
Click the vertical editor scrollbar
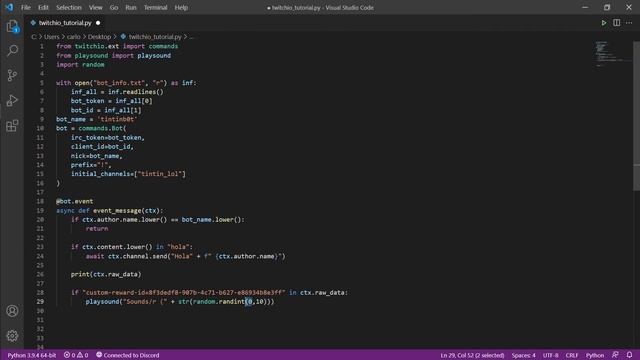636,116
